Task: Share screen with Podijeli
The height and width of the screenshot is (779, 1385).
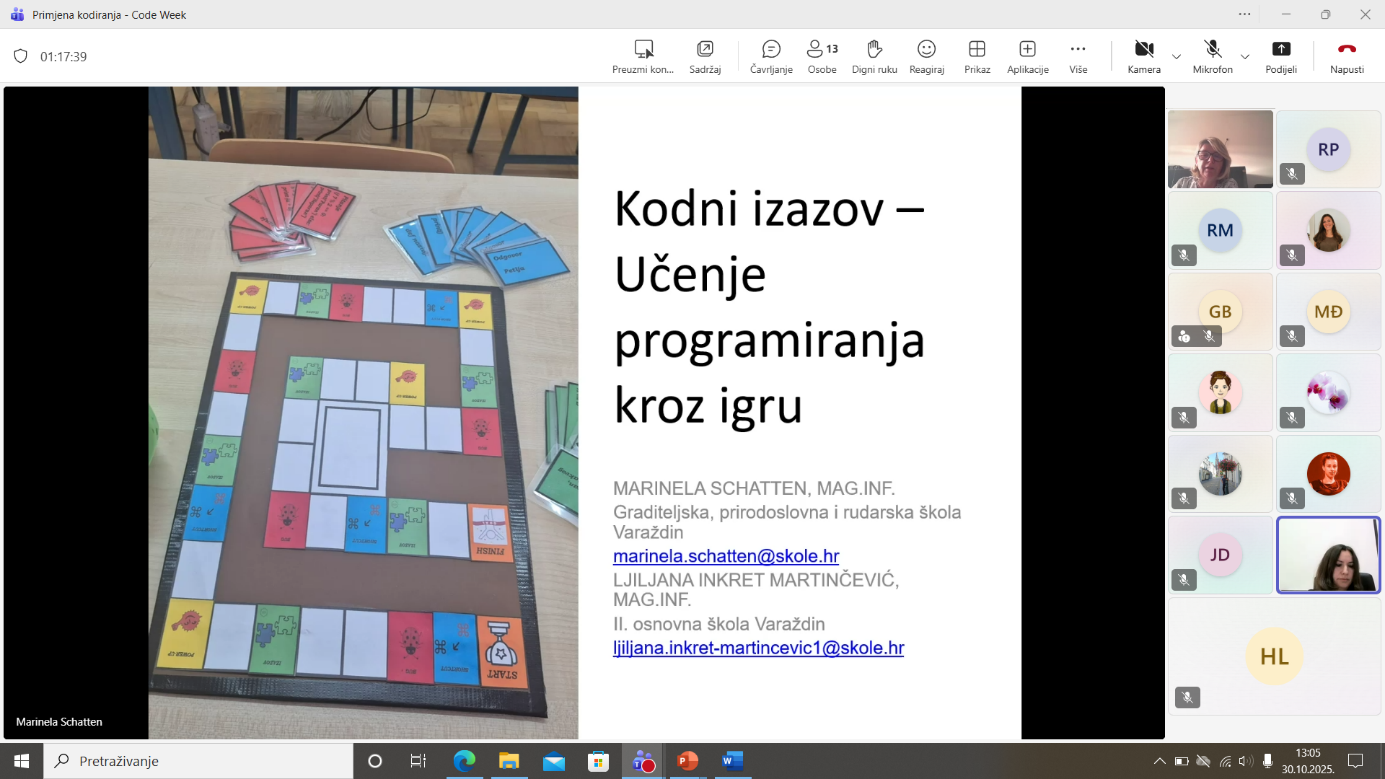Action: tap(1280, 56)
